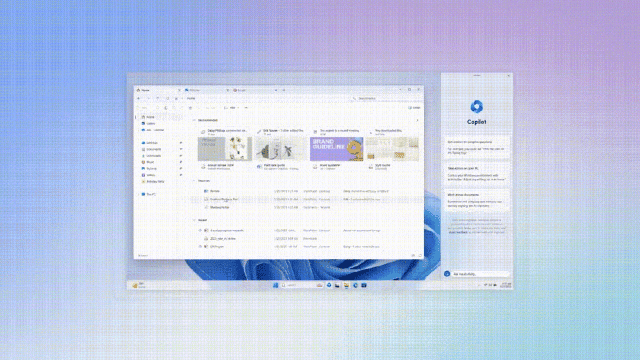This screenshot has width=640, height=360.
Task: Expand This PC tree node
Action: coord(138,194)
